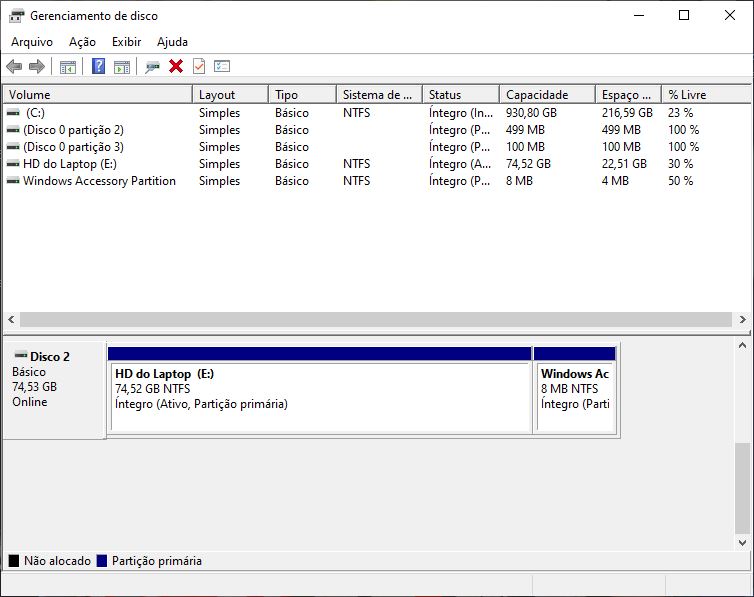Click the disk pane scroll up arrow
The width and height of the screenshot is (754, 597).
tap(742, 345)
